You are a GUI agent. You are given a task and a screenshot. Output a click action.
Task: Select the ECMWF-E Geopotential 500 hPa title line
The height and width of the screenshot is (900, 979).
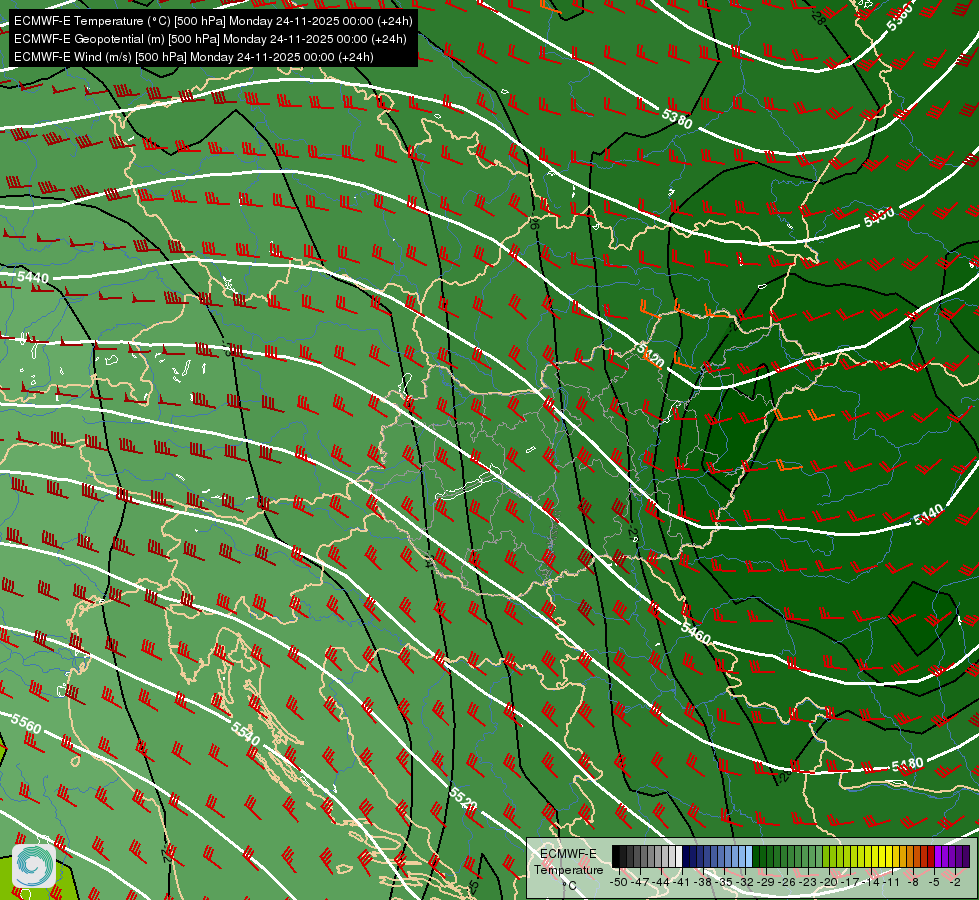coord(210,39)
